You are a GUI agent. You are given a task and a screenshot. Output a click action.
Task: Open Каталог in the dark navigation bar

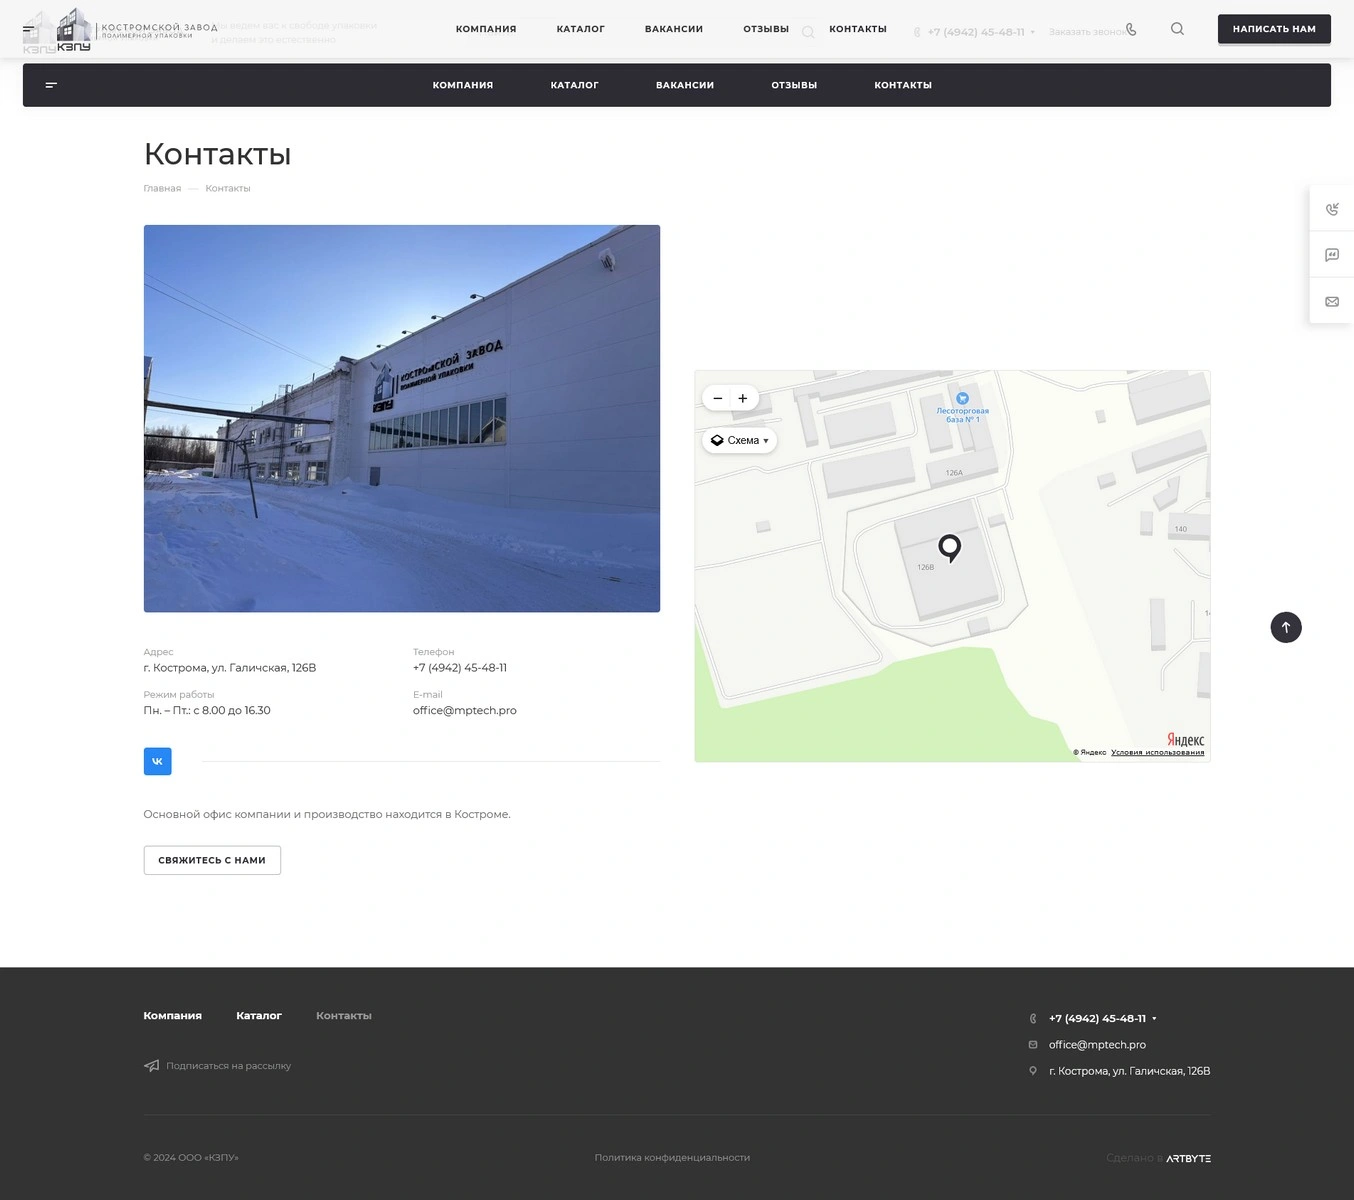(574, 85)
